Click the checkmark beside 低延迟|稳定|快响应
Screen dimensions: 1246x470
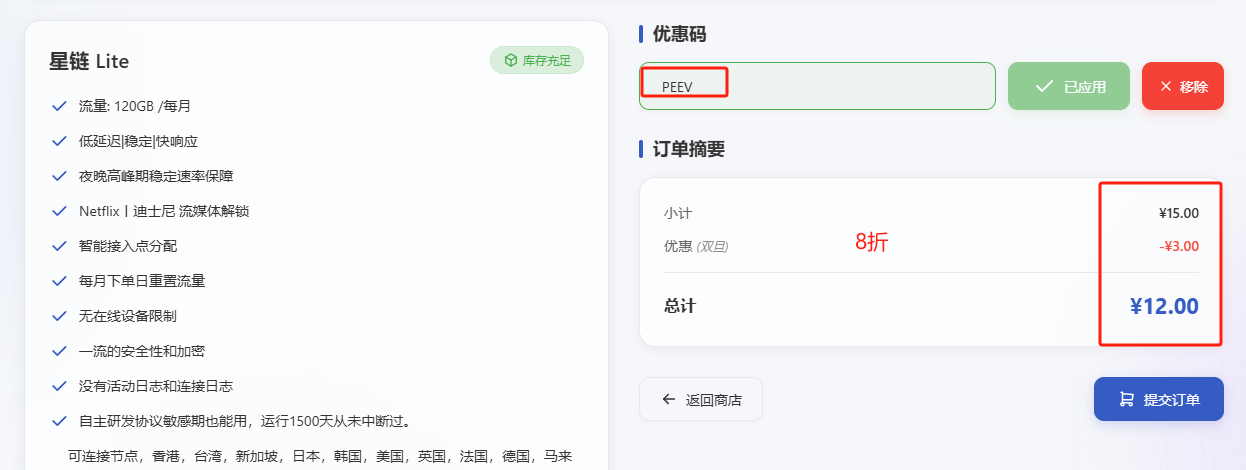59,141
